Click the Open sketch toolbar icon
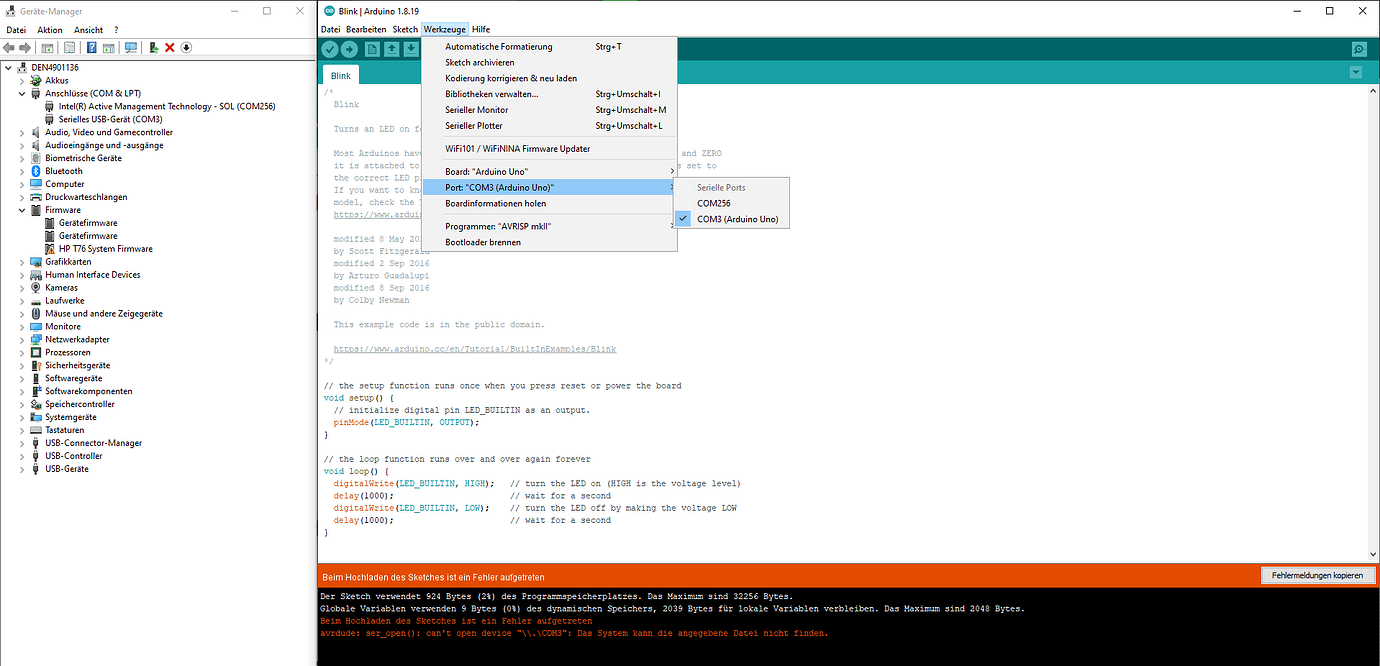This screenshot has width=1380, height=666. point(391,48)
